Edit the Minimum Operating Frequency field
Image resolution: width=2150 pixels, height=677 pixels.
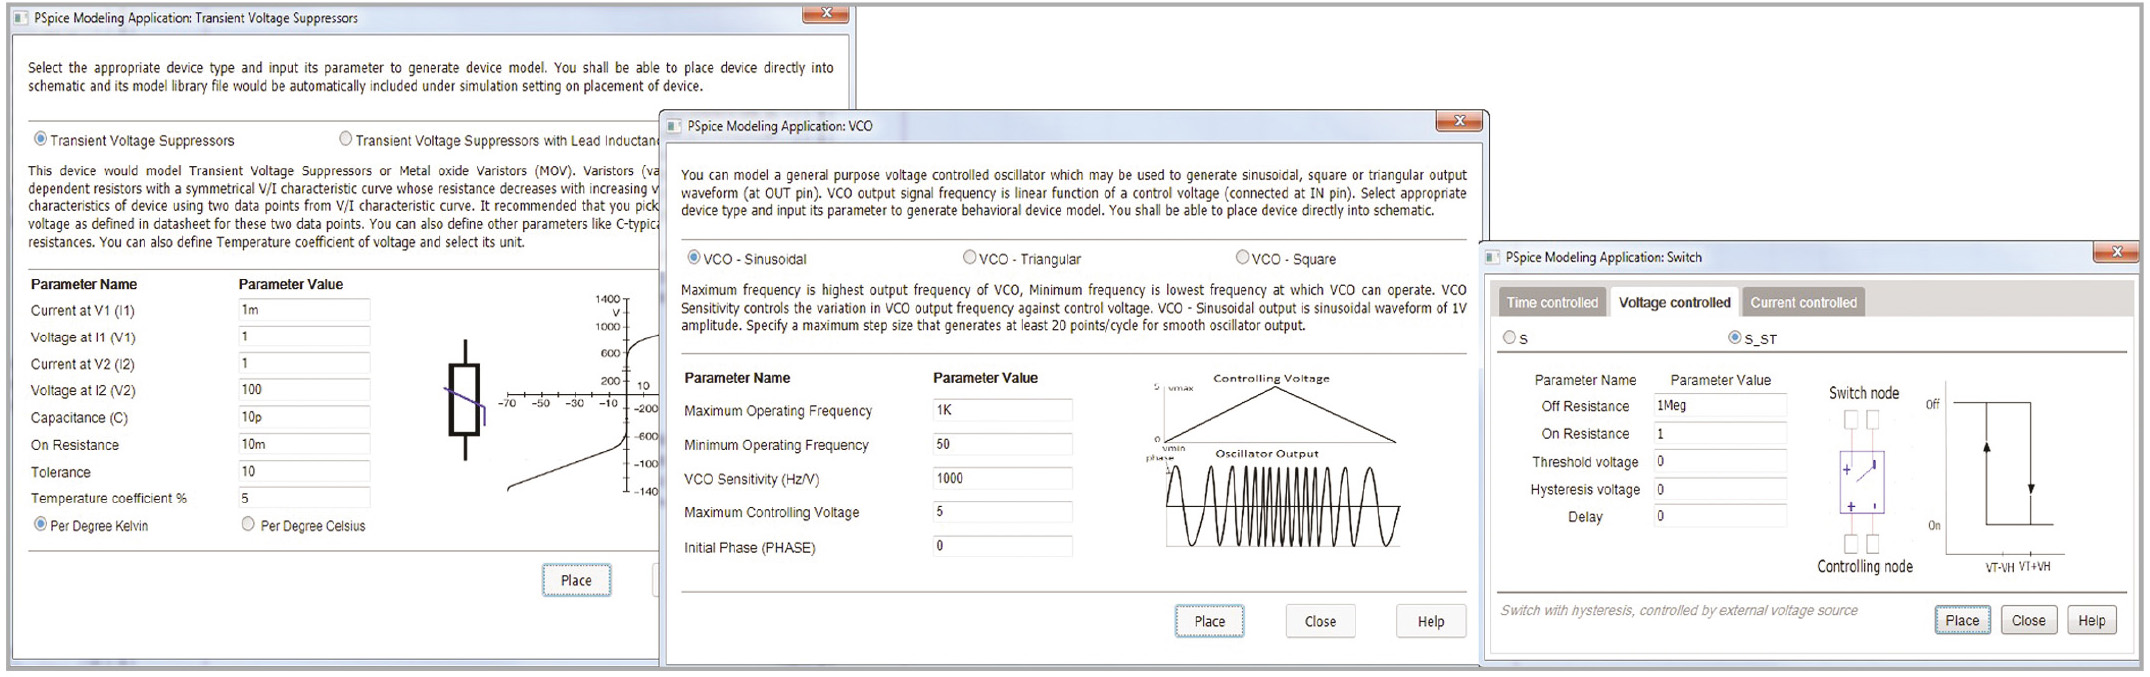click(1002, 444)
